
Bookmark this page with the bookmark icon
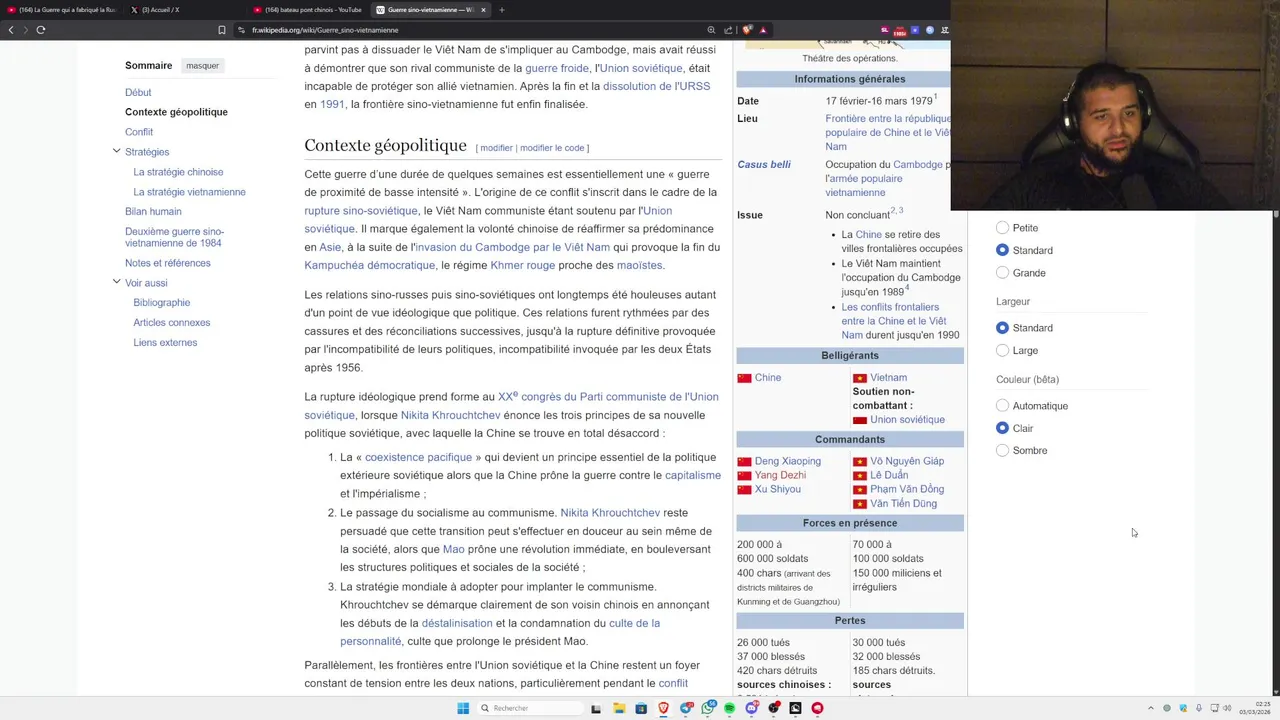click(222, 30)
